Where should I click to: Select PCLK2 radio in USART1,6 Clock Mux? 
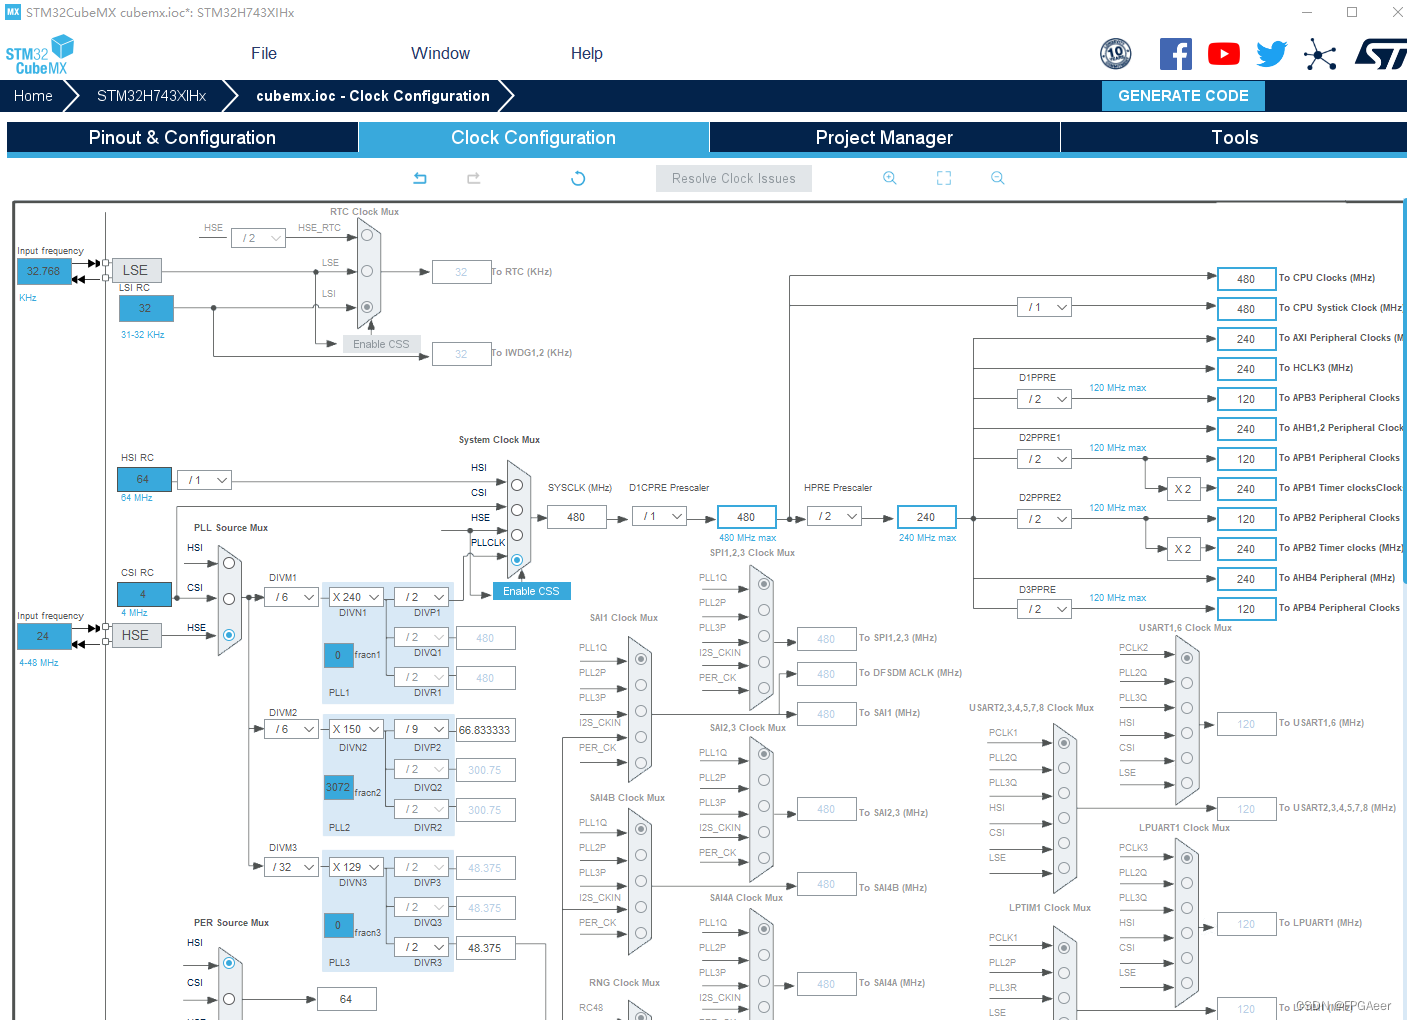coord(1187,658)
